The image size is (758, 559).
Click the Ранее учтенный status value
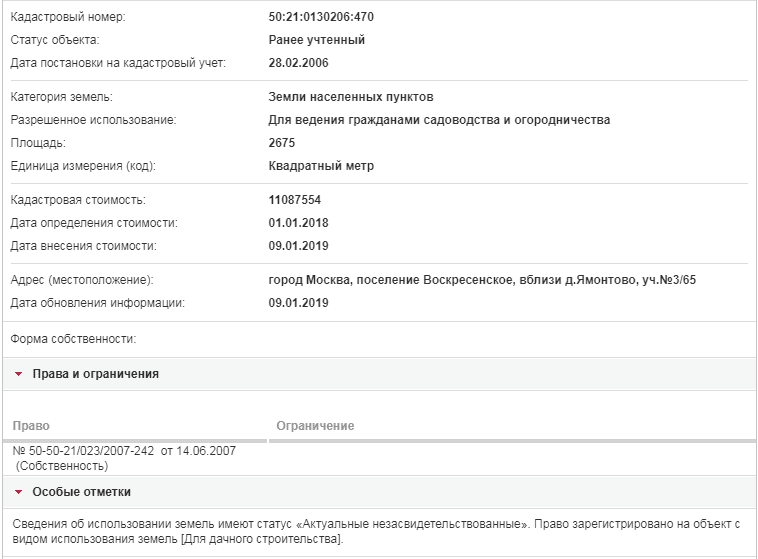(x=317, y=40)
